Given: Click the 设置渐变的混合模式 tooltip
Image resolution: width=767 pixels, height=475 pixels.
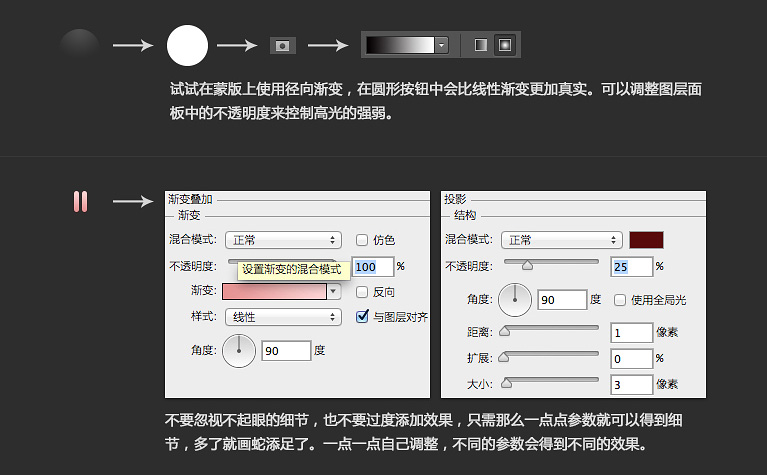Looking at the screenshot, I should click(x=293, y=270).
